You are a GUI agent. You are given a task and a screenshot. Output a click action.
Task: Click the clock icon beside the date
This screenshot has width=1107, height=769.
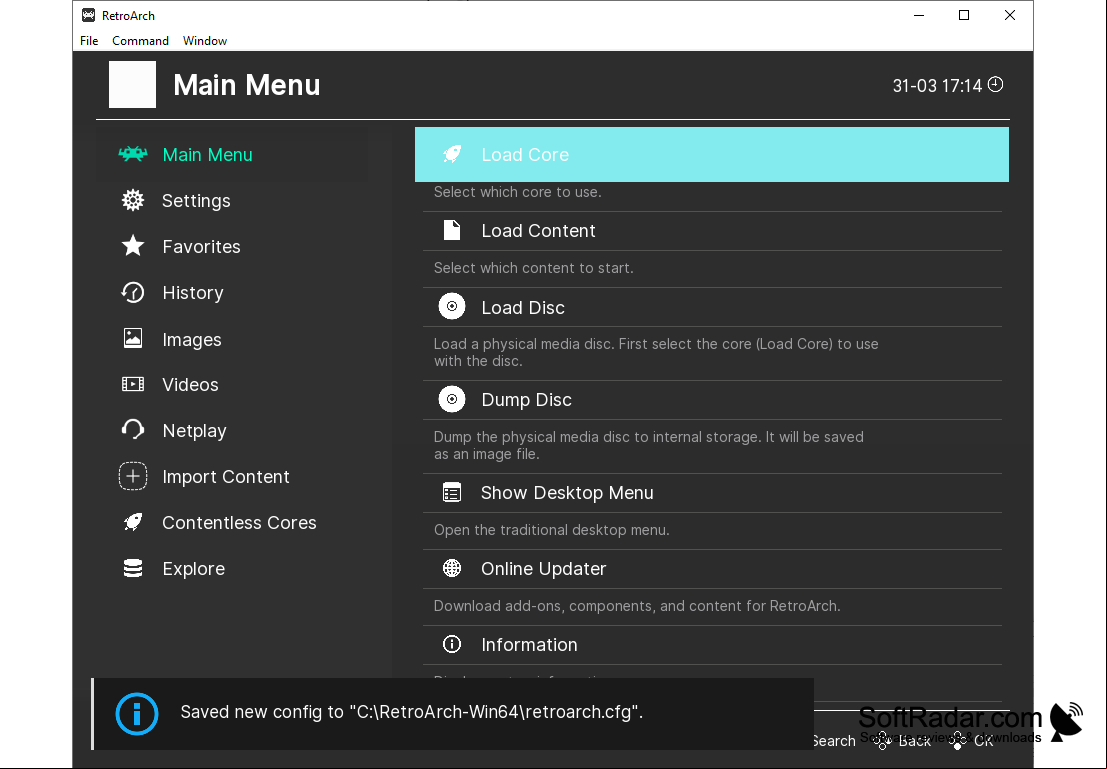(995, 85)
